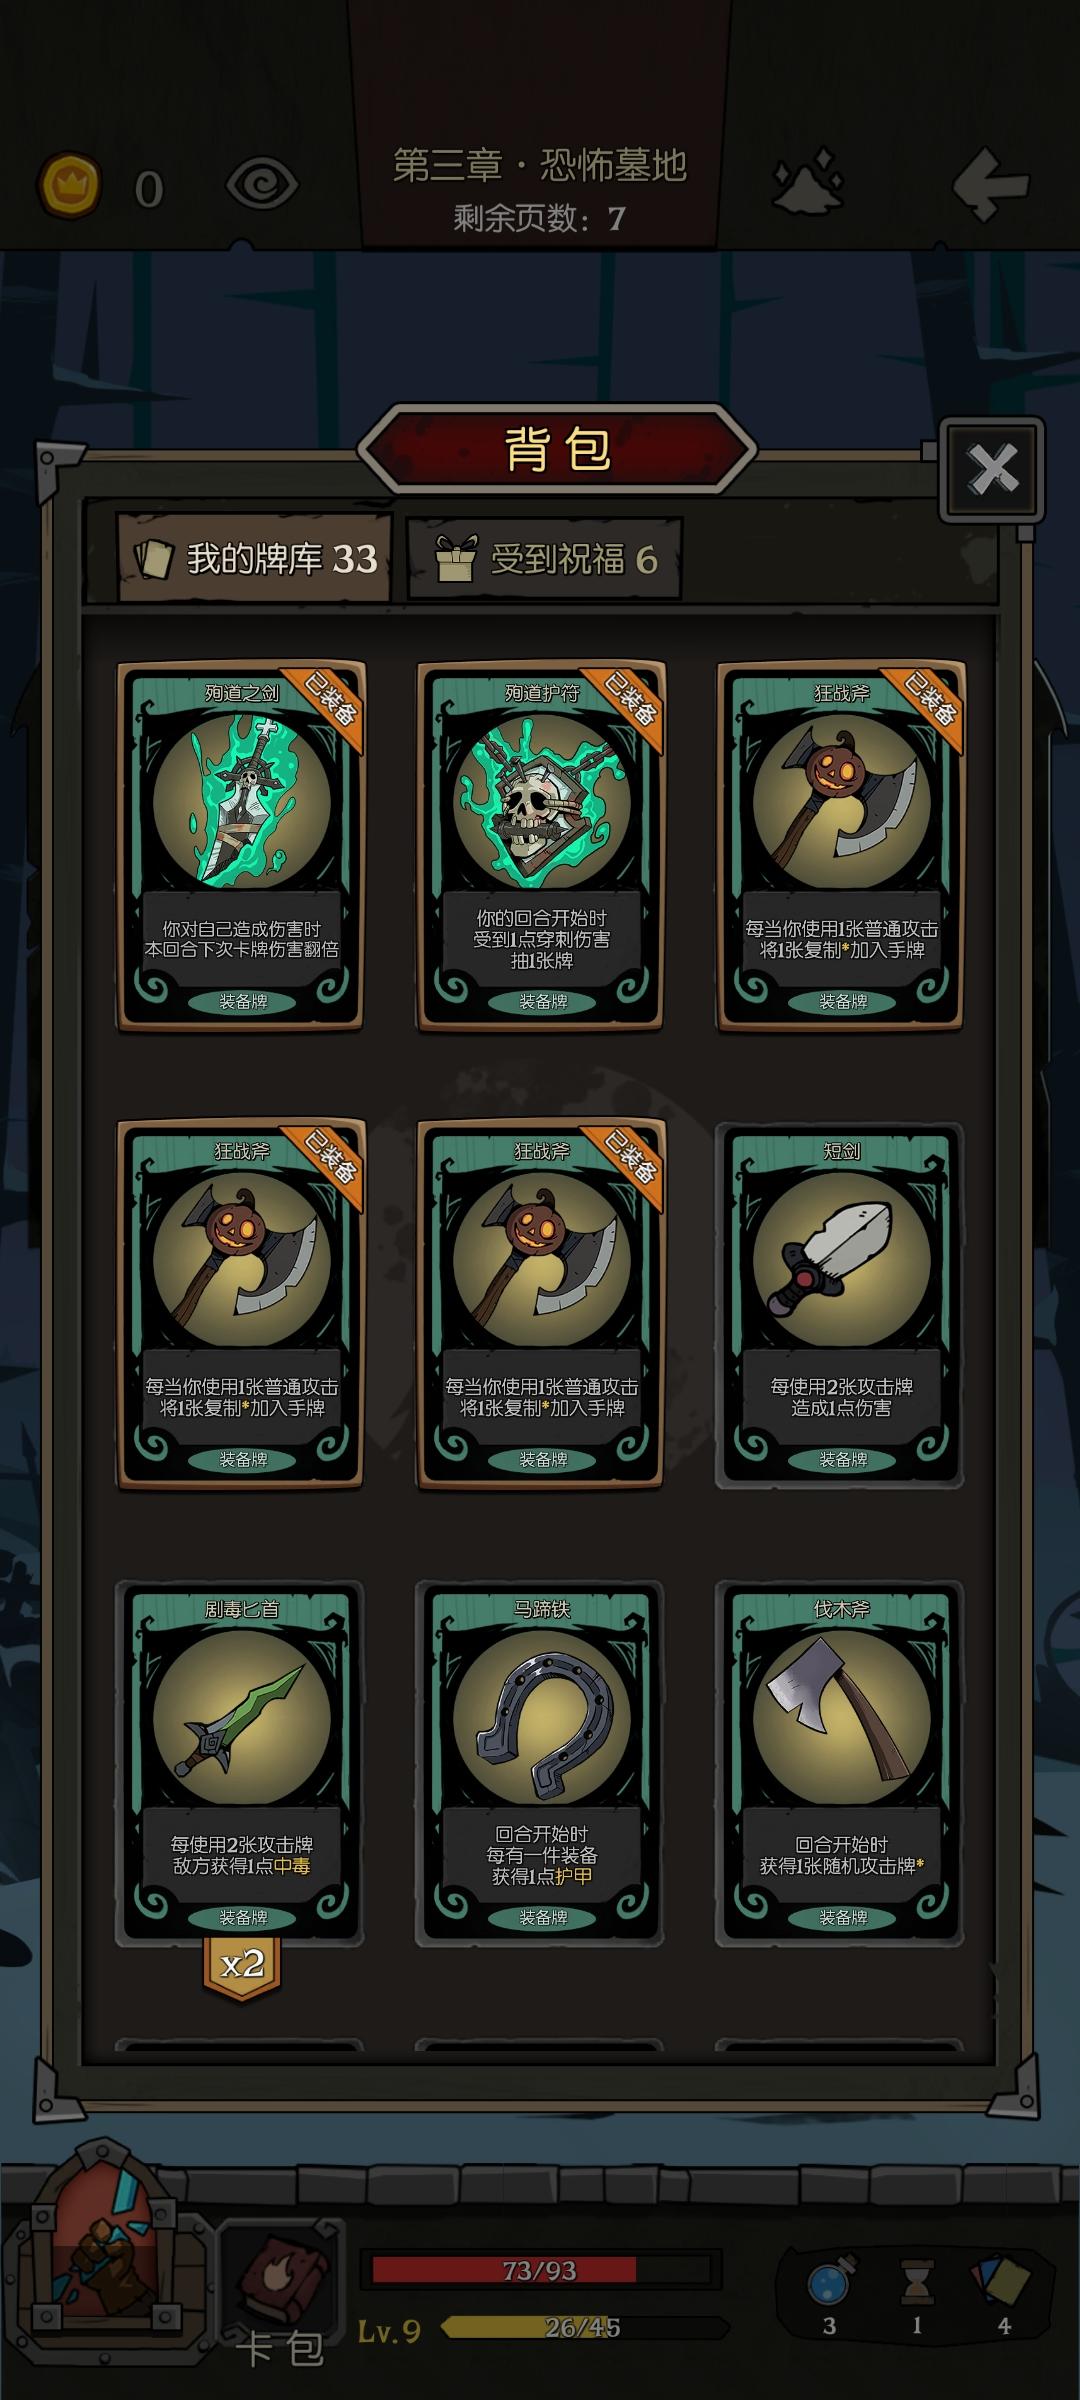Image resolution: width=1080 pixels, height=2400 pixels.
Task: Select the 殉道护符 skull card
Action: [x=541, y=845]
